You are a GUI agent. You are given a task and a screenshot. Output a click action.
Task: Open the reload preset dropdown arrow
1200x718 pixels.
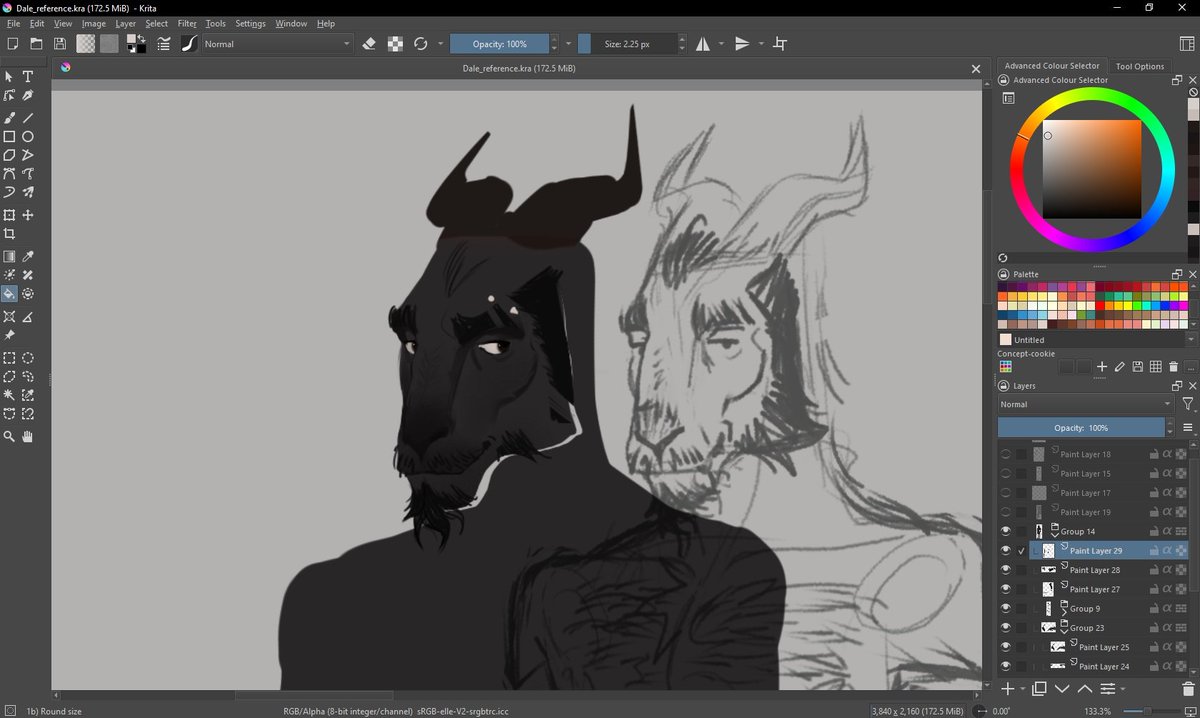[440, 44]
